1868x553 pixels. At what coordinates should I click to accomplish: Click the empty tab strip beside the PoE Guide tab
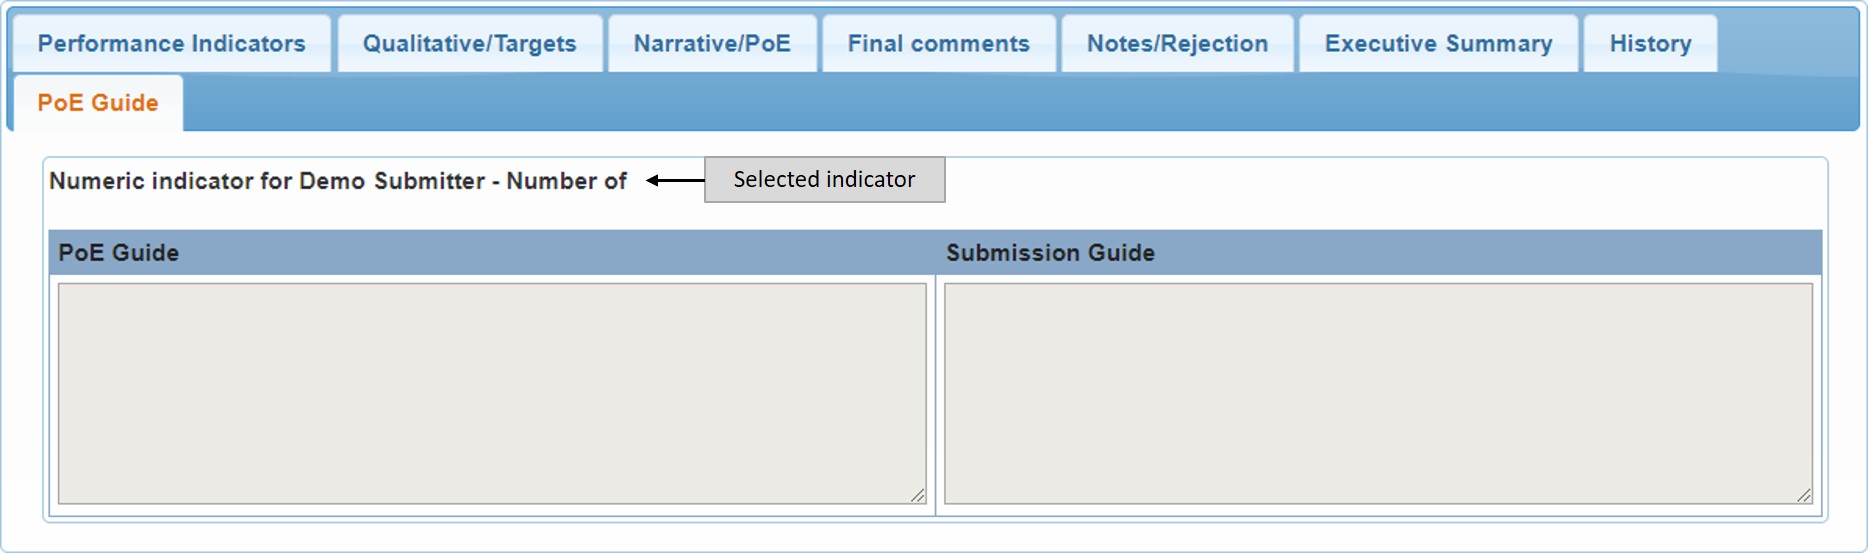pos(1000,103)
